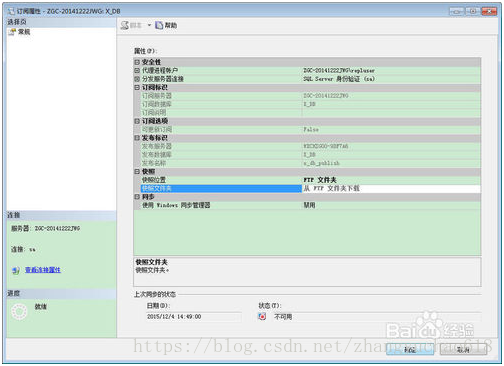Viewport: 504px width, 366px height.
Task: Maximize the subscription properties window
Action: point(473,11)
